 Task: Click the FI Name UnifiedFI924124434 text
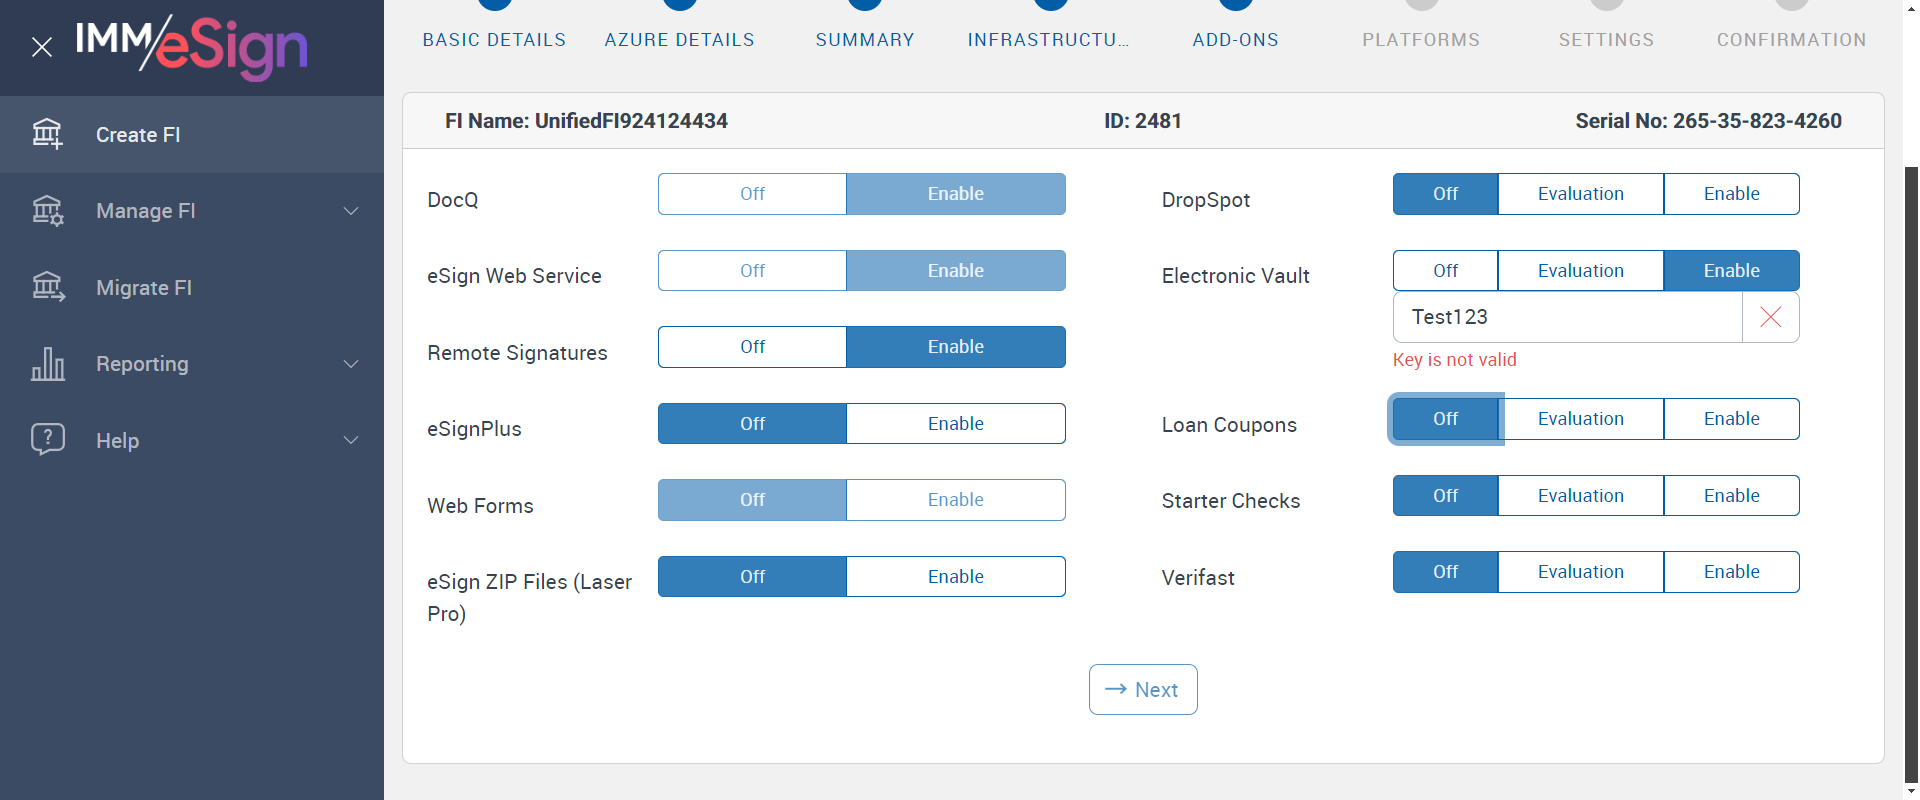click(586, 121)
